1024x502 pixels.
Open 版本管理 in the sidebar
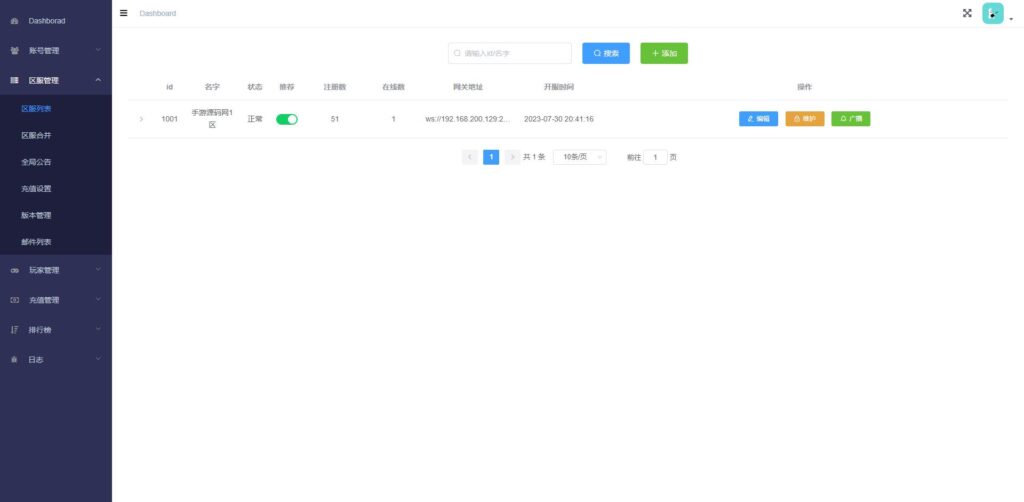pos(56,215)
